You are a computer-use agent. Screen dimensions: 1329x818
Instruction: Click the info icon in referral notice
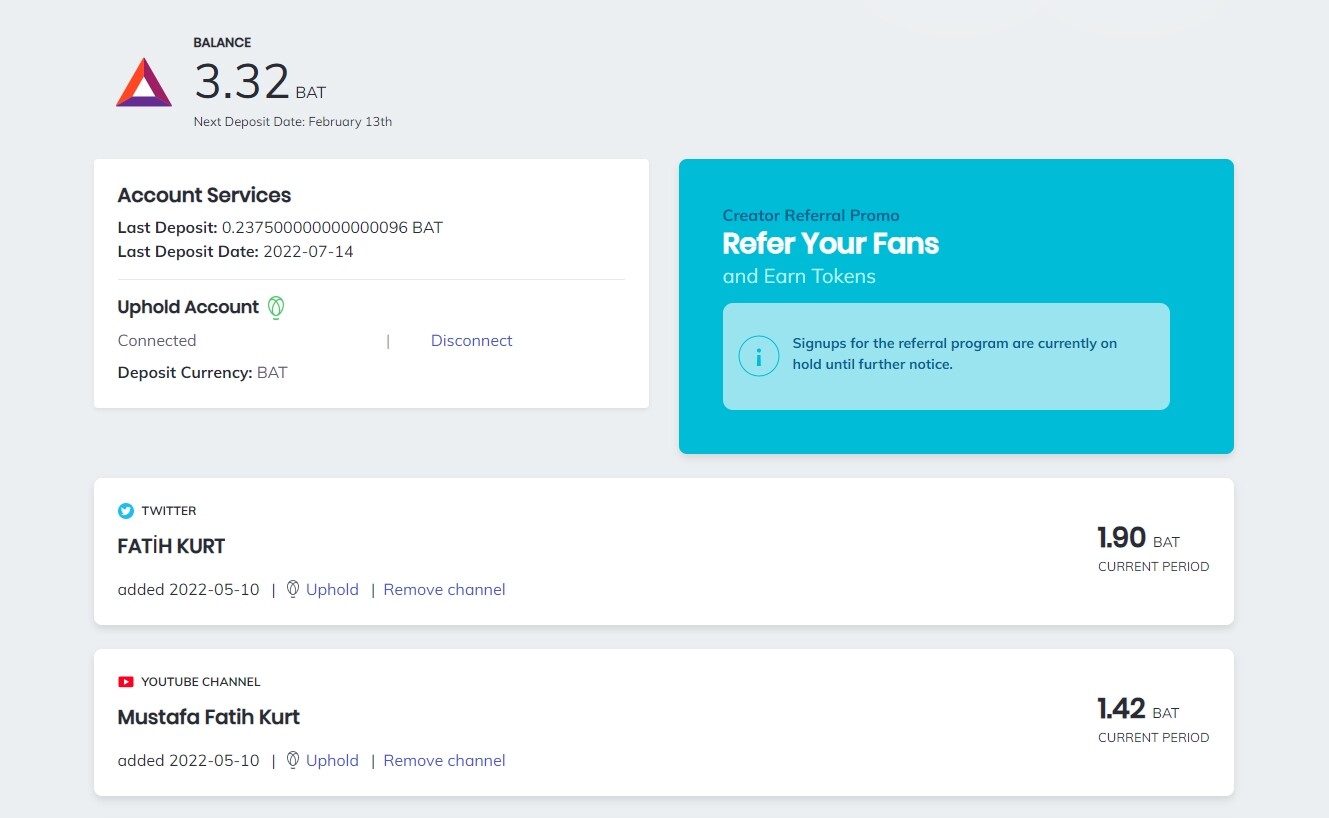click(x=758, y=356)
